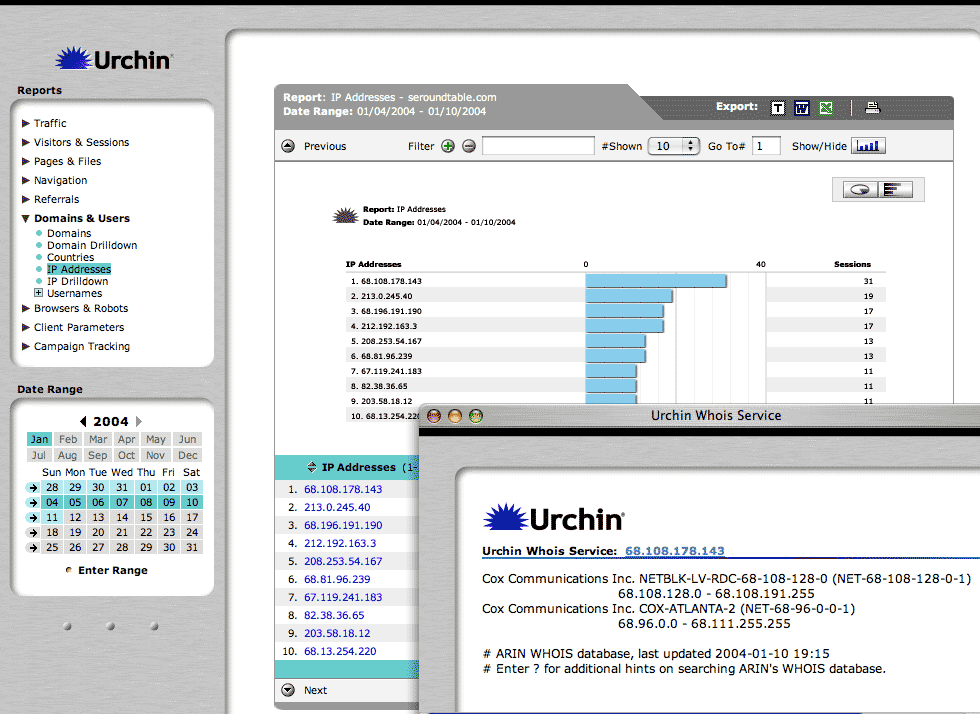Click Next page text link
Screen dimensions: 980x714
tap(315, 690)
